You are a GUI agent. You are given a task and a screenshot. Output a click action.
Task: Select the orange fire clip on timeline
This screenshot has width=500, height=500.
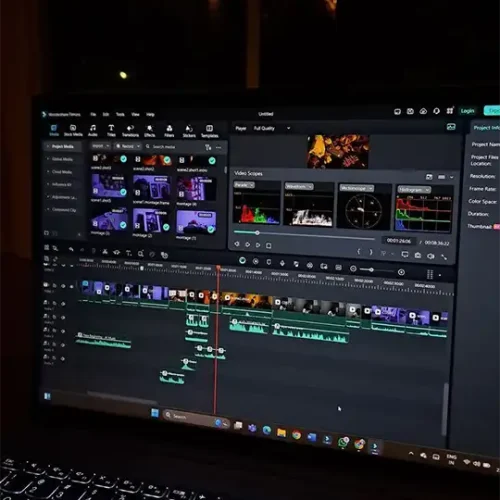click(247, 301)
